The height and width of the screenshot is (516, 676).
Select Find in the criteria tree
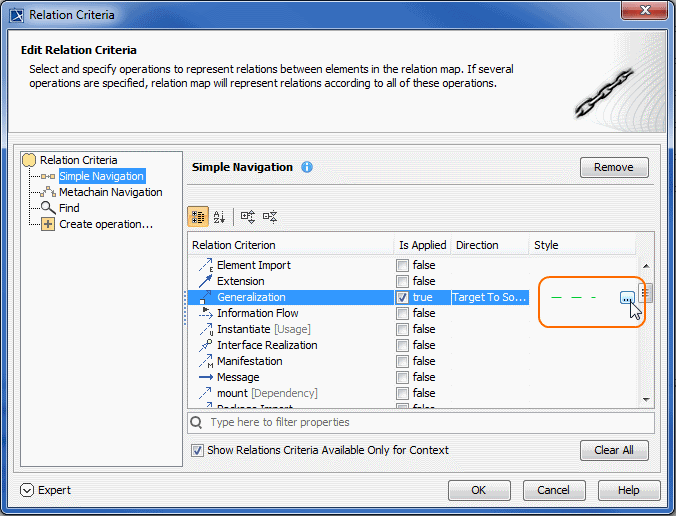(x=69, y=208)
